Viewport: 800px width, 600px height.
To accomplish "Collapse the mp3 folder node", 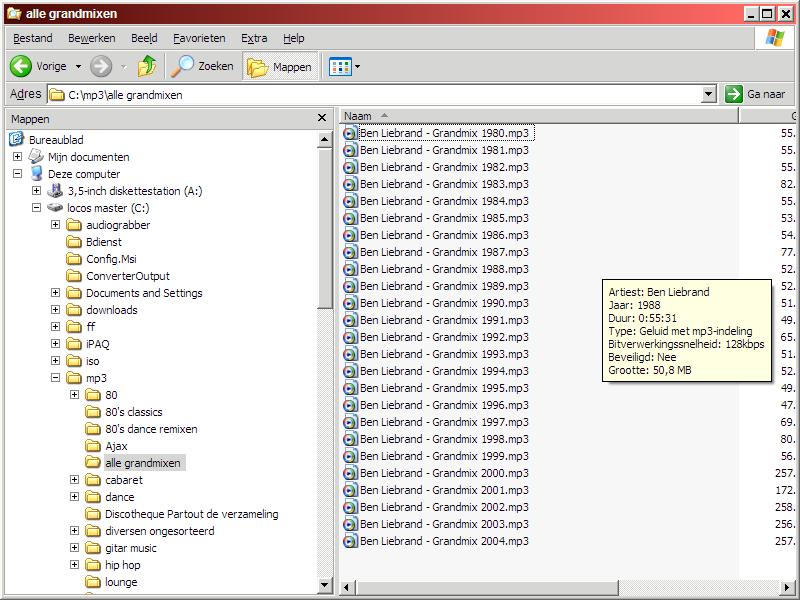I will click(x=56, y=378).
